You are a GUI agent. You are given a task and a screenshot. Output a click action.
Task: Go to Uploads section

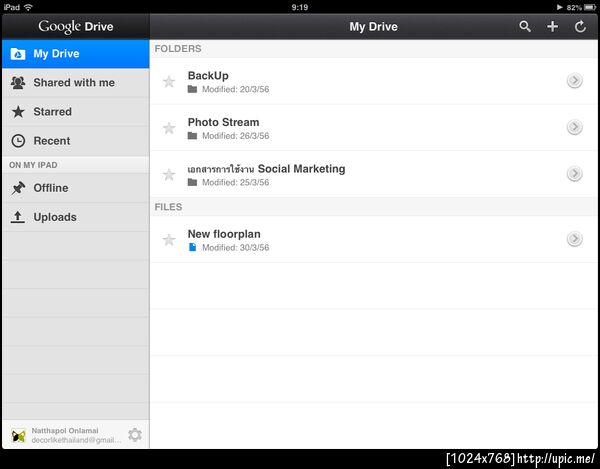(76, 217)
